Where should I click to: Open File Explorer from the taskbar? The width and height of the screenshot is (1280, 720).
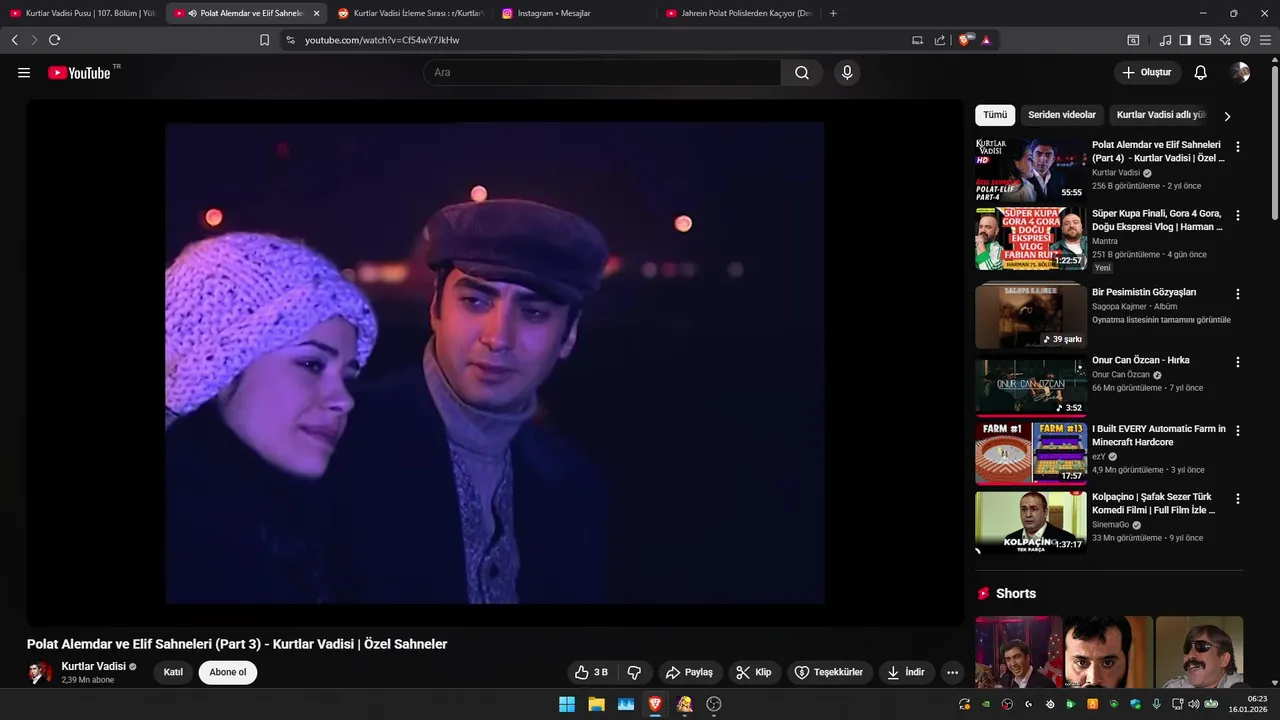point(596,704)
